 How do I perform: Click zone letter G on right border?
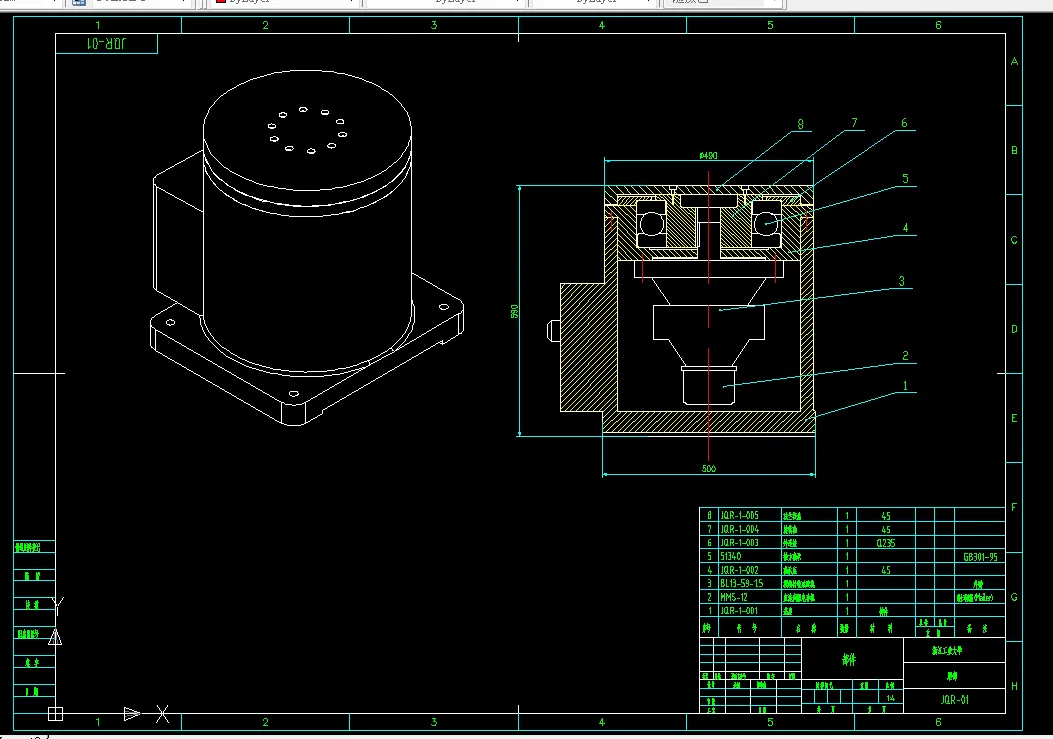1014,597
